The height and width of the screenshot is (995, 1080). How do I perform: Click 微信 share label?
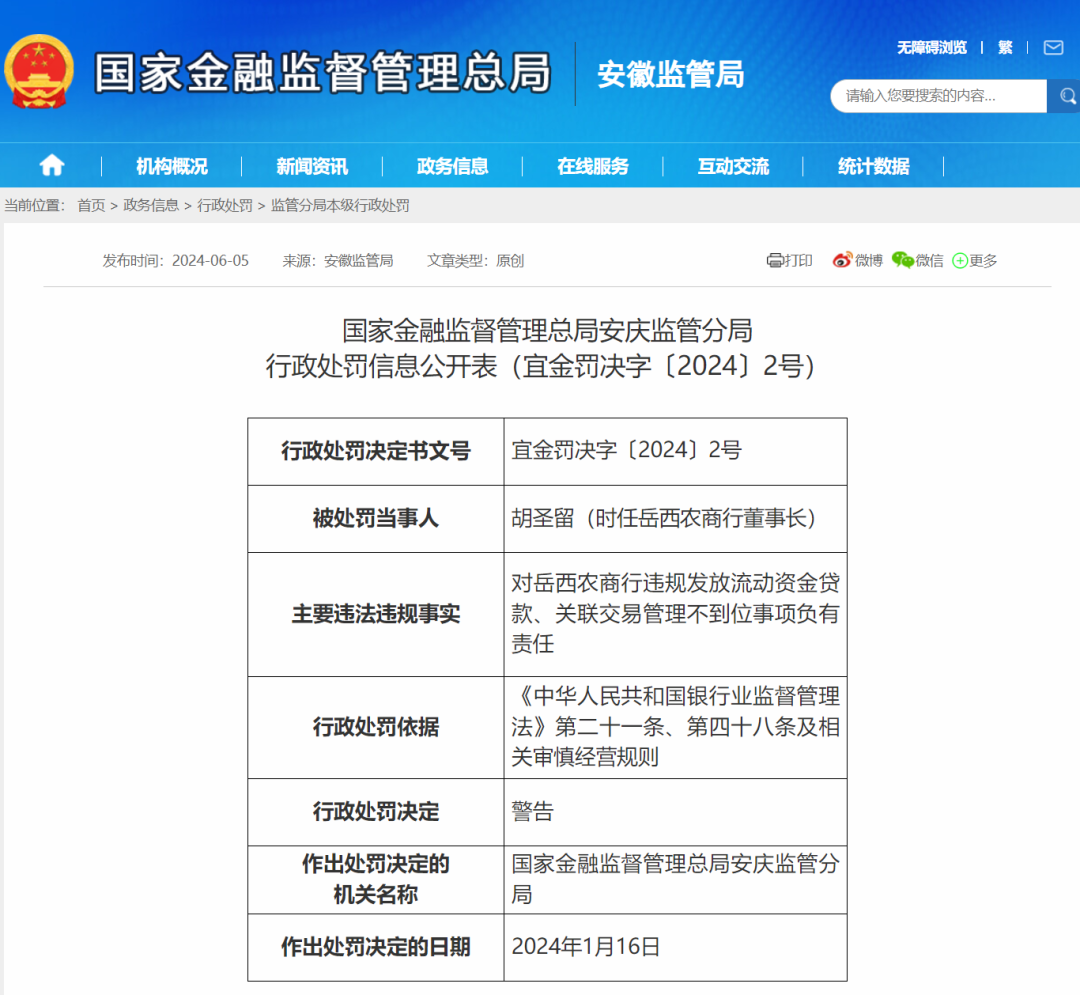[929, 260]
